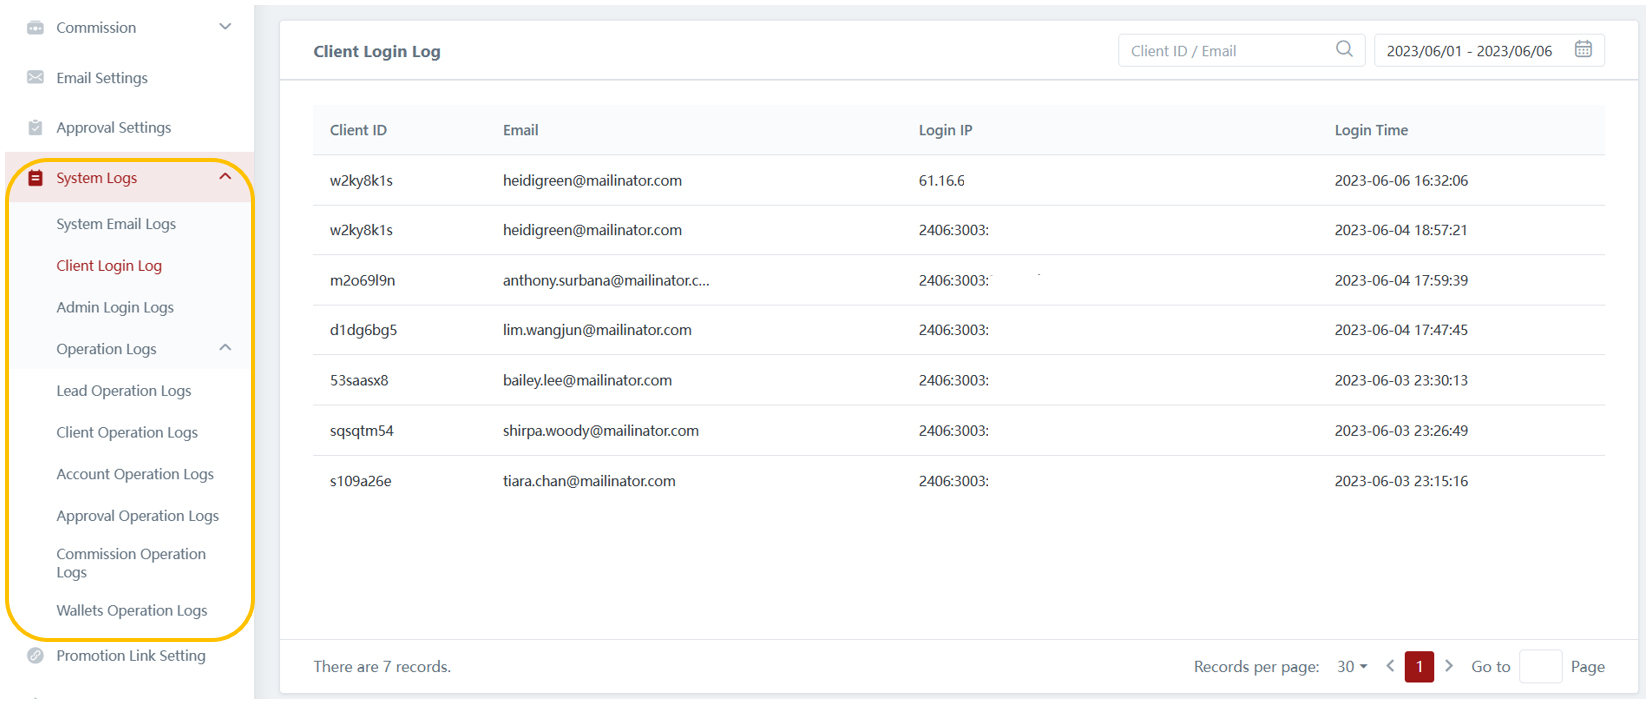Image resolution: width=1648 pixels, height=706 pixels.
Task: Open System Email Logs
Action: 116,224
